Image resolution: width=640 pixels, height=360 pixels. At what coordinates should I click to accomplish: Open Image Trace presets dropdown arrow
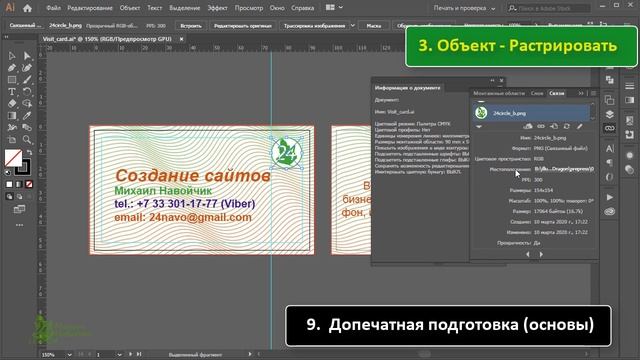pyautogui.click(x=353, y=25)
